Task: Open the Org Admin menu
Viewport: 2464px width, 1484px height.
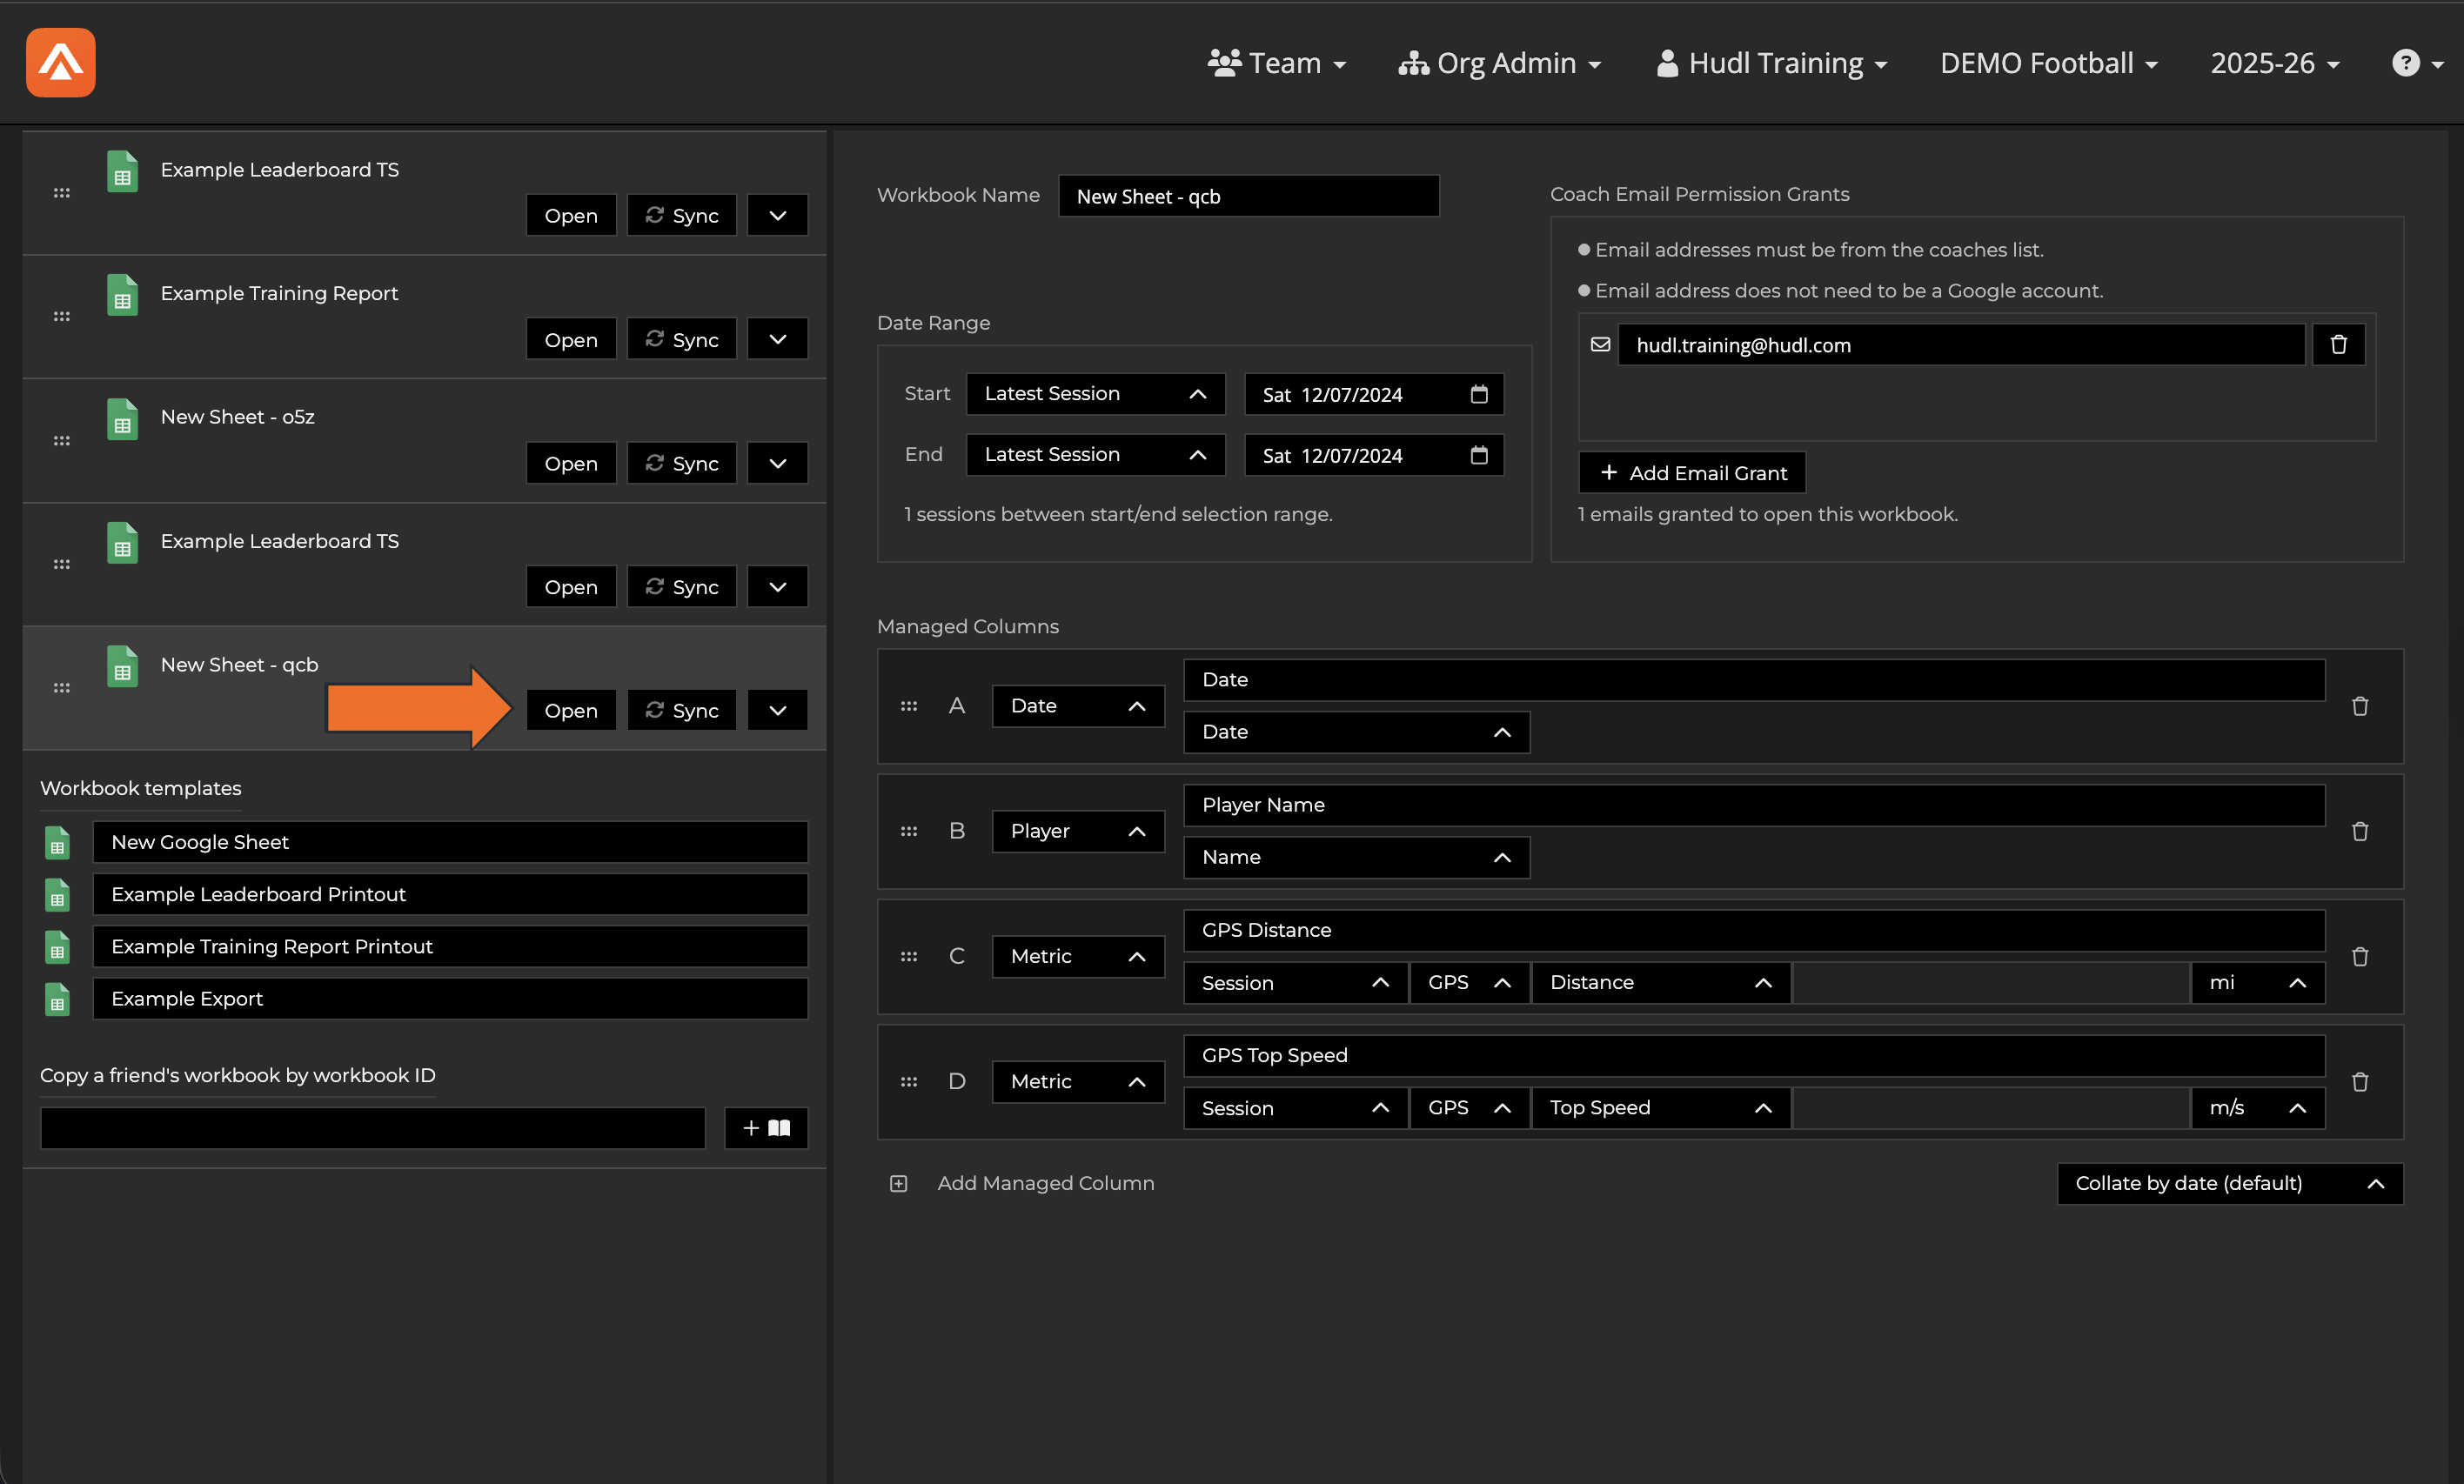Action: point(1499,63)
